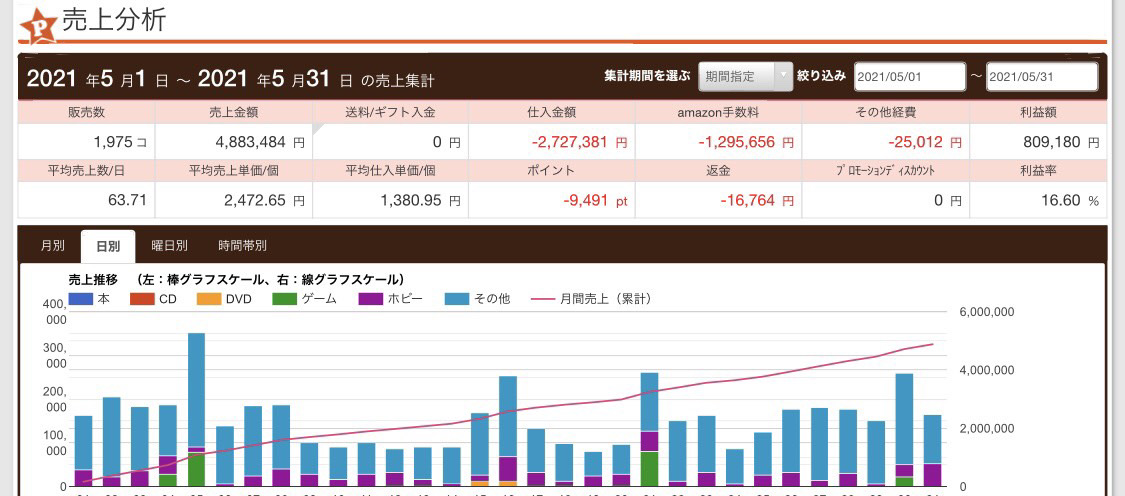Open the 期間指定 period dropdown

[735, 76]
